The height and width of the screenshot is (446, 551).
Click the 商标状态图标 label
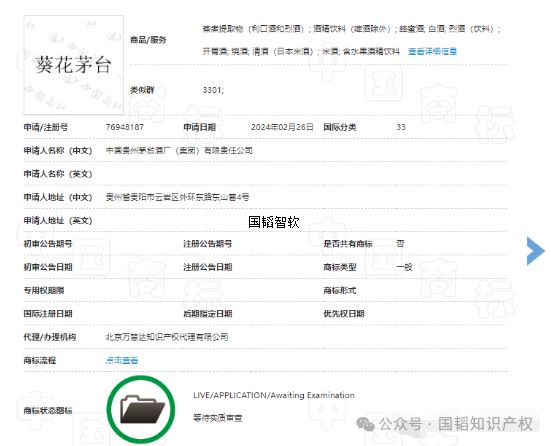(x=48, y=410)
